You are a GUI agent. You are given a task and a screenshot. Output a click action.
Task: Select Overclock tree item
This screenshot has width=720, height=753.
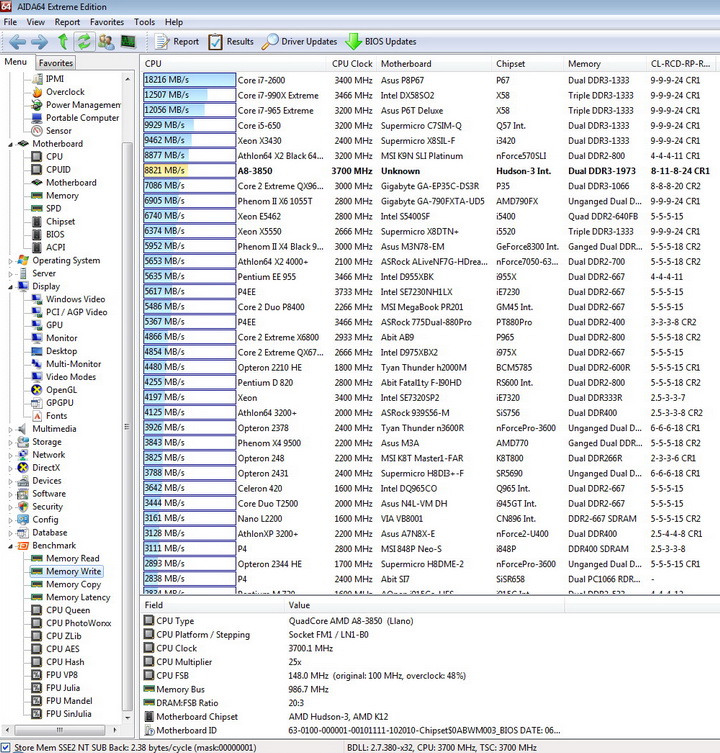[x=65, y=92]
